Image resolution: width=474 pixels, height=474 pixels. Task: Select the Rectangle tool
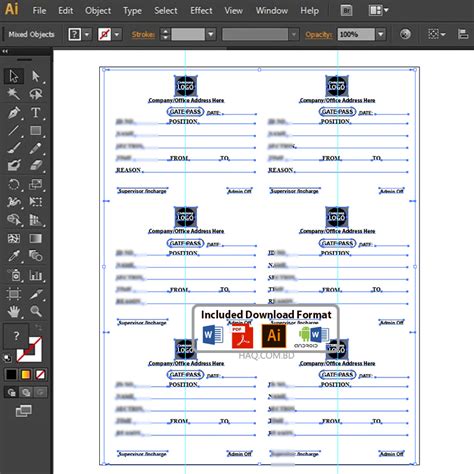point(36,130)
